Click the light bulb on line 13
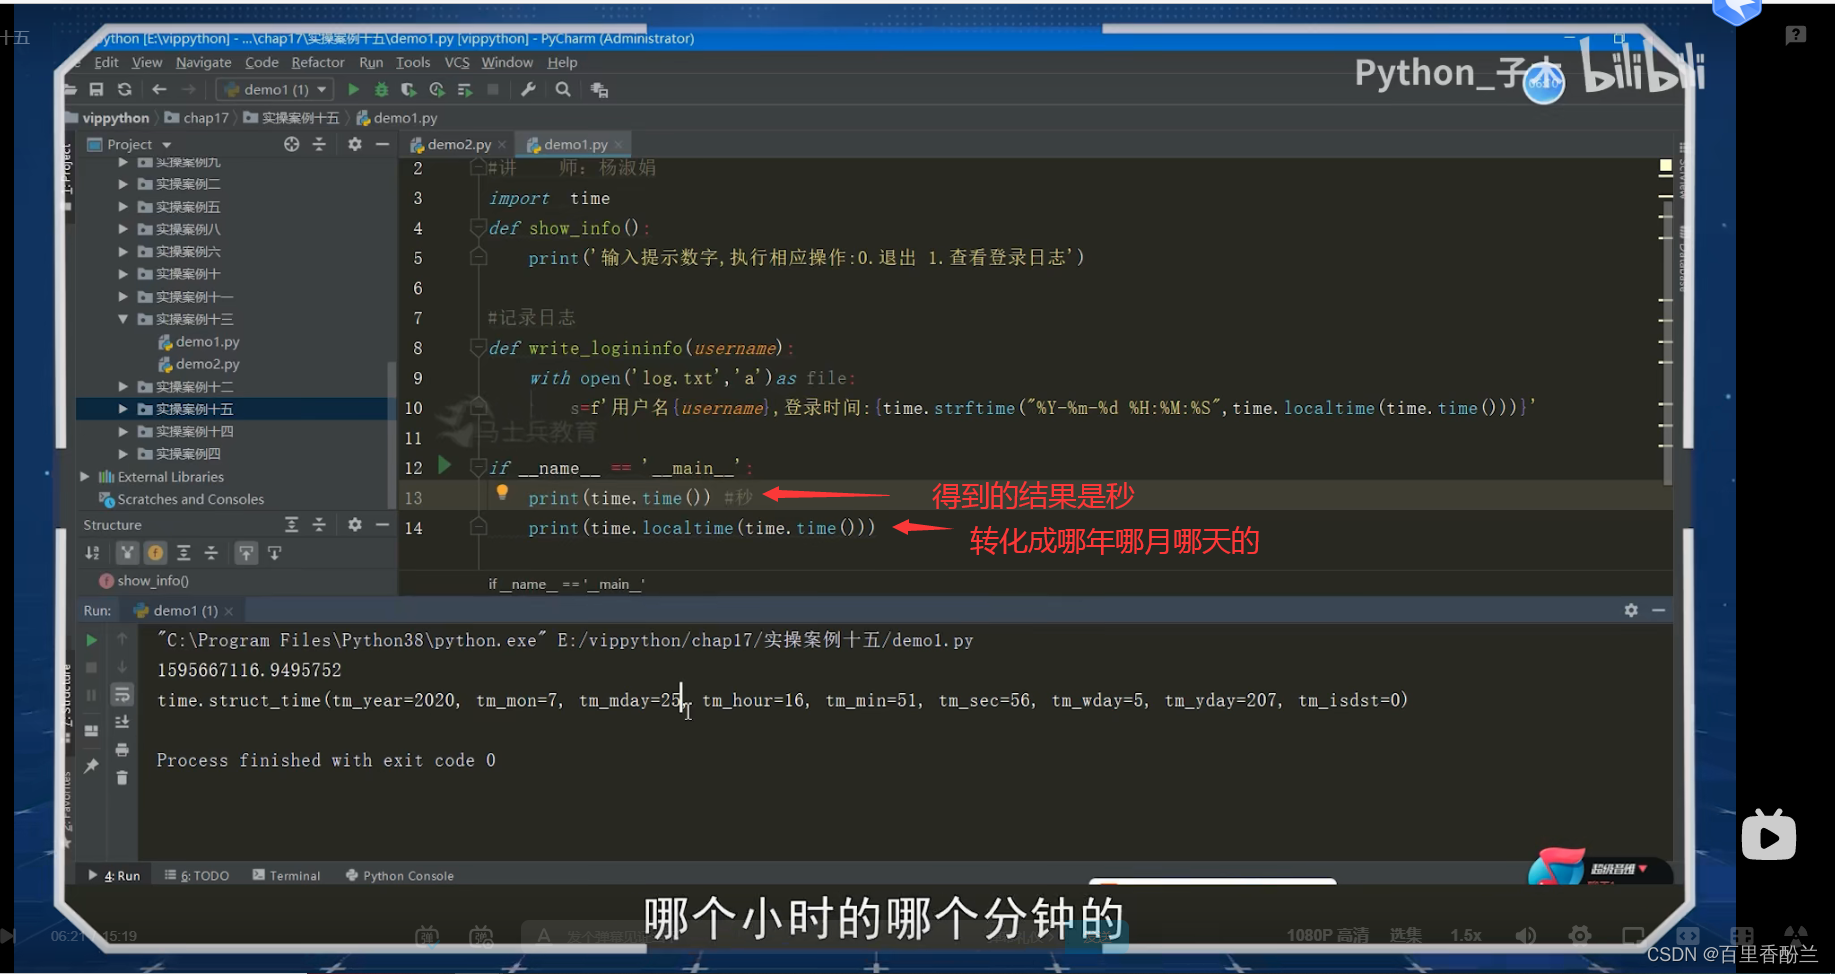This screenshot has width=1835, height=974. point(502,492)
